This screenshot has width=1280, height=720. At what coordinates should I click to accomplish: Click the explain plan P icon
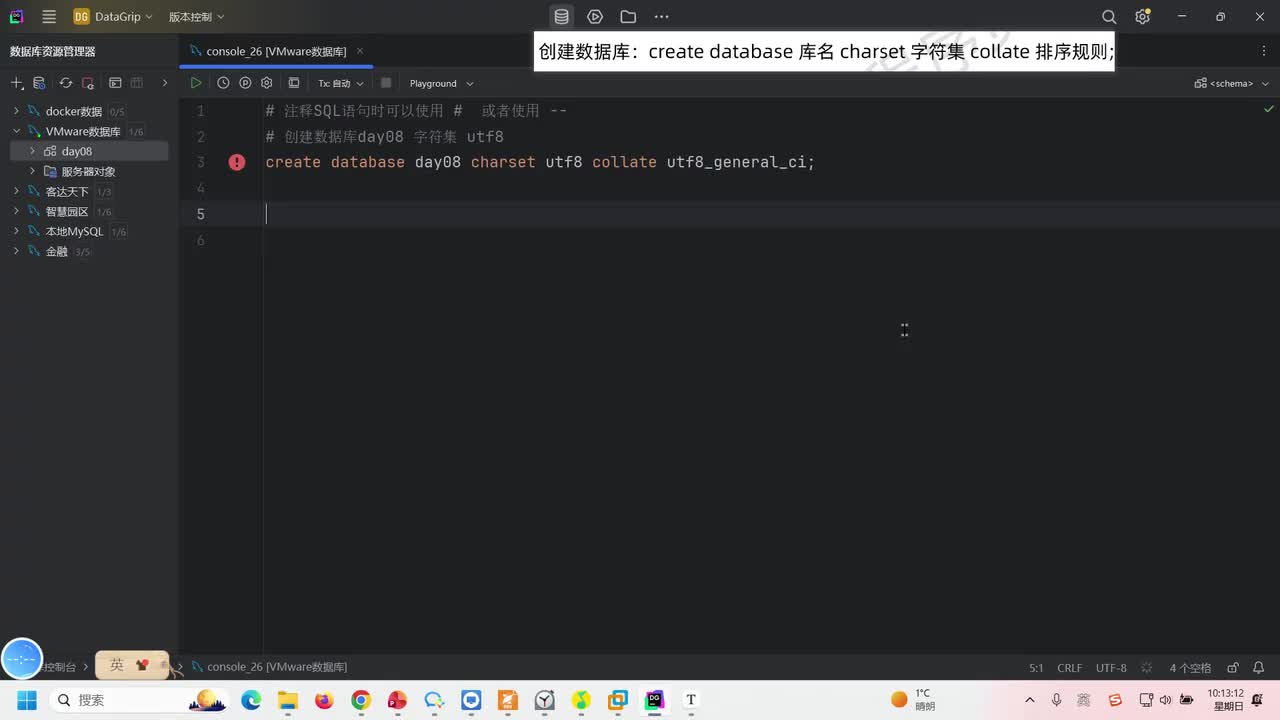[245, 83]
